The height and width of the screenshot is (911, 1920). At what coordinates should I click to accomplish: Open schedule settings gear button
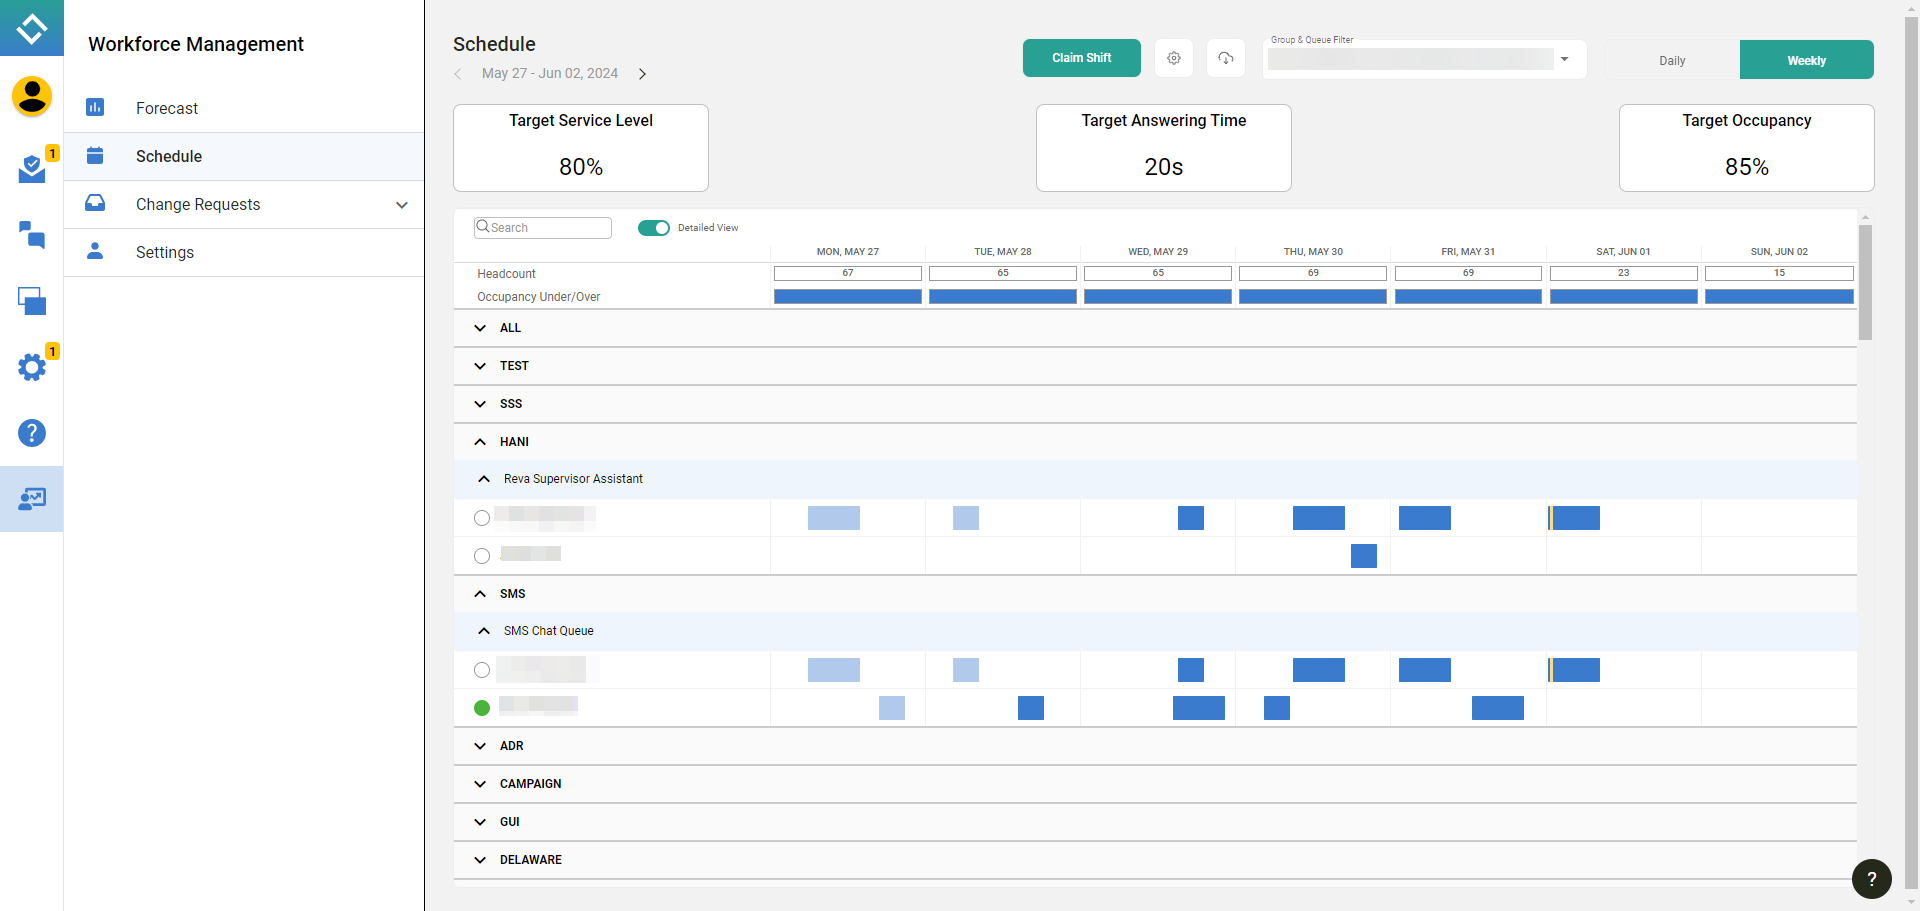pos(1174,58)
